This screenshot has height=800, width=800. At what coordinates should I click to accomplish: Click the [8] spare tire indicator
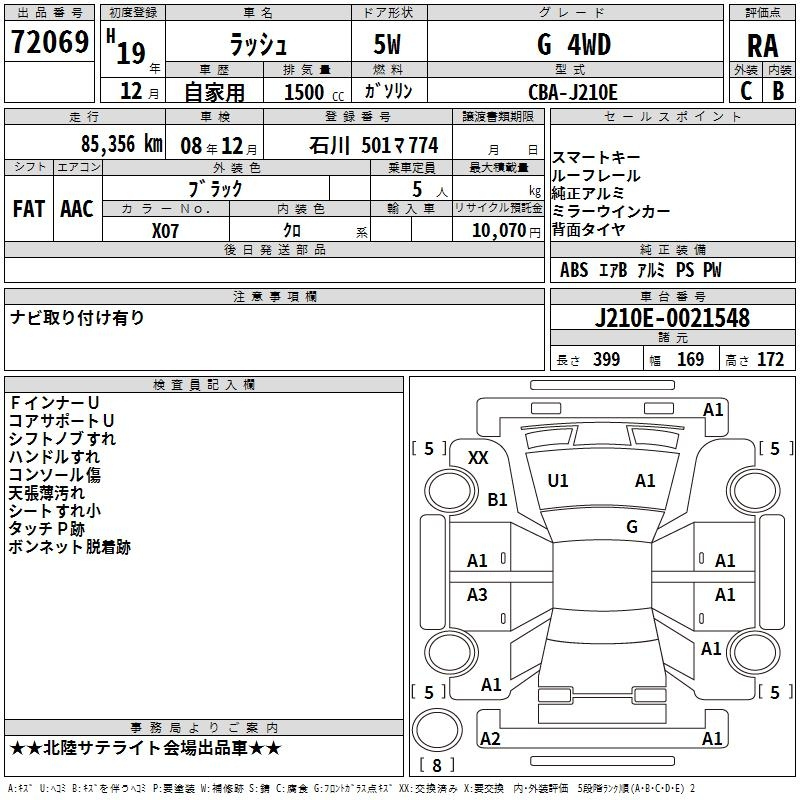click(437, 765)
